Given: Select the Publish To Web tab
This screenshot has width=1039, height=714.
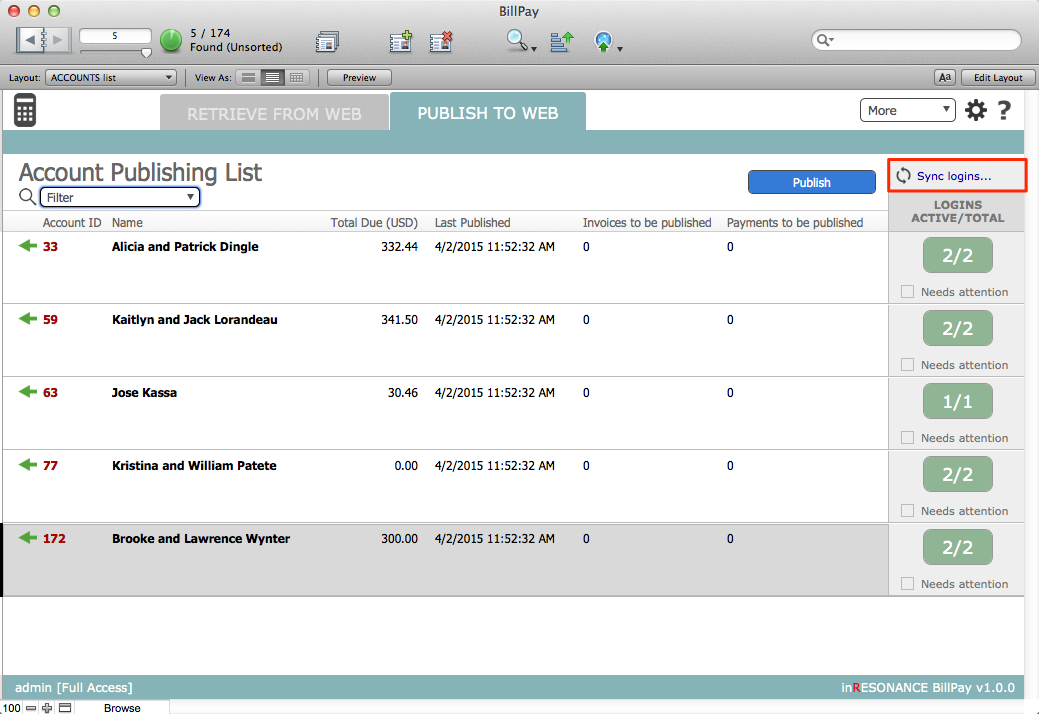Looking at the screenshot, I should (x=487, y=113).
